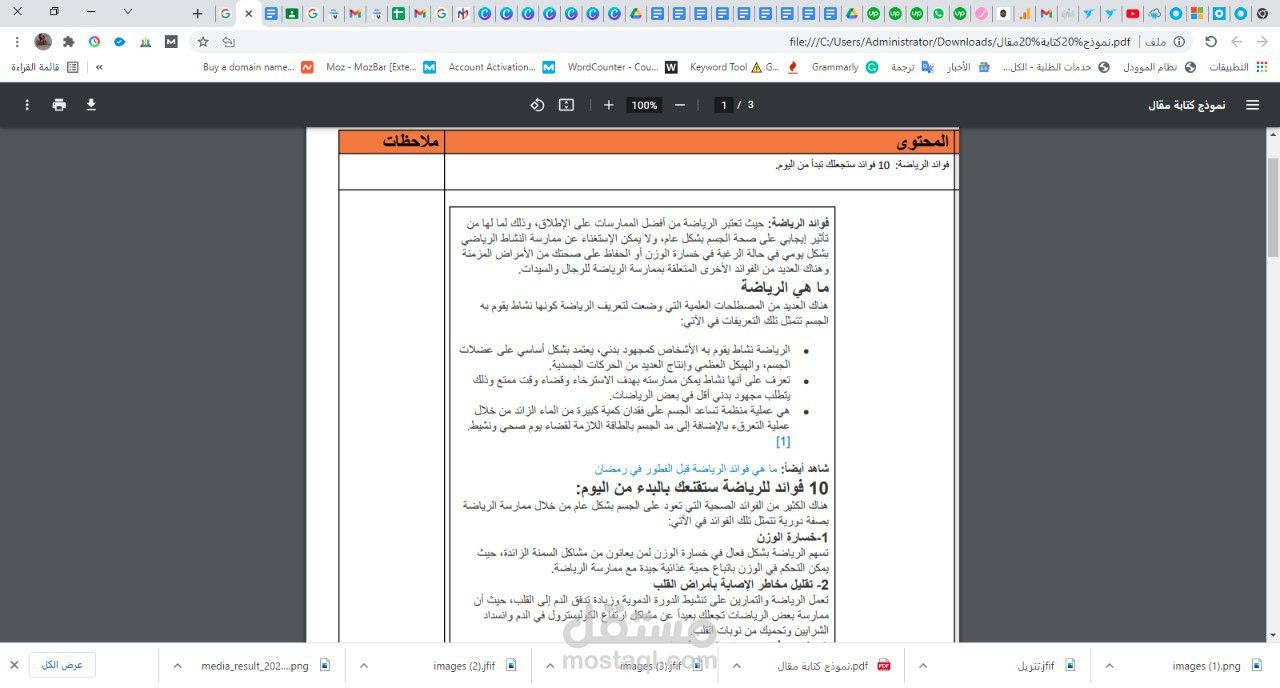Open Moz - MozBar bookmark

(x=381, y=67)
